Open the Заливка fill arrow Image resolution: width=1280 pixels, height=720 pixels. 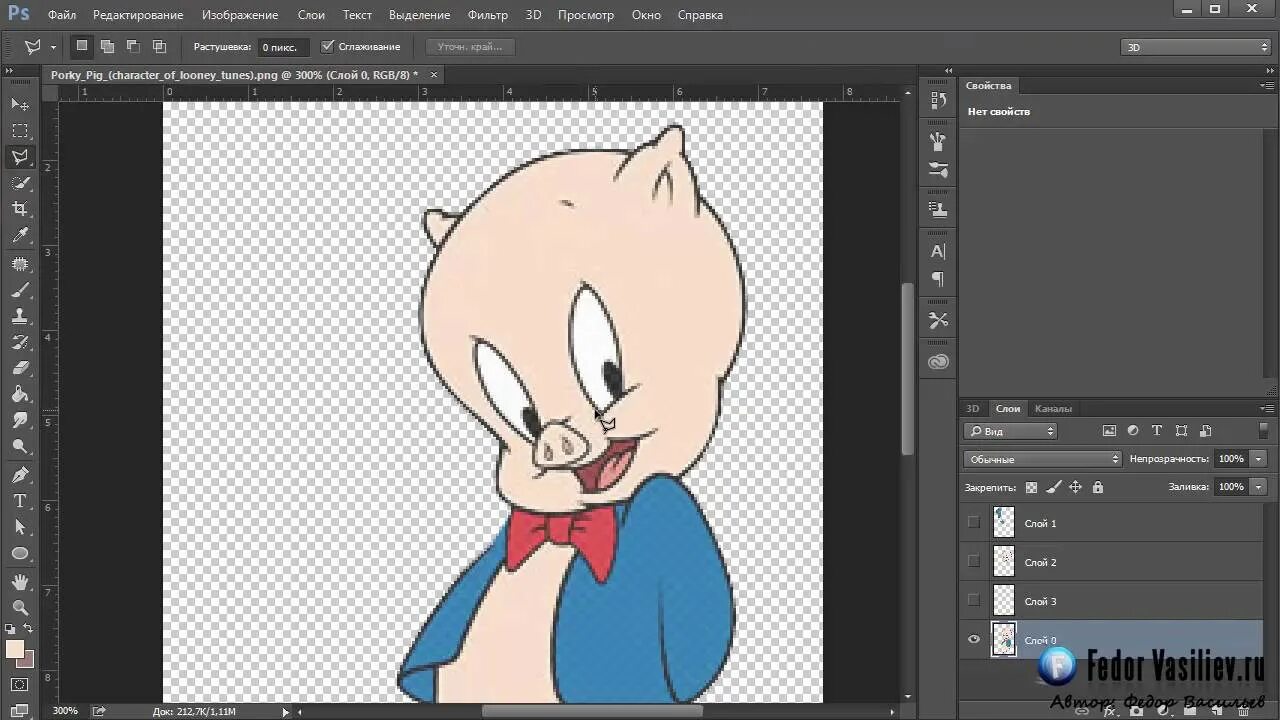click(x=1258, y=486)
